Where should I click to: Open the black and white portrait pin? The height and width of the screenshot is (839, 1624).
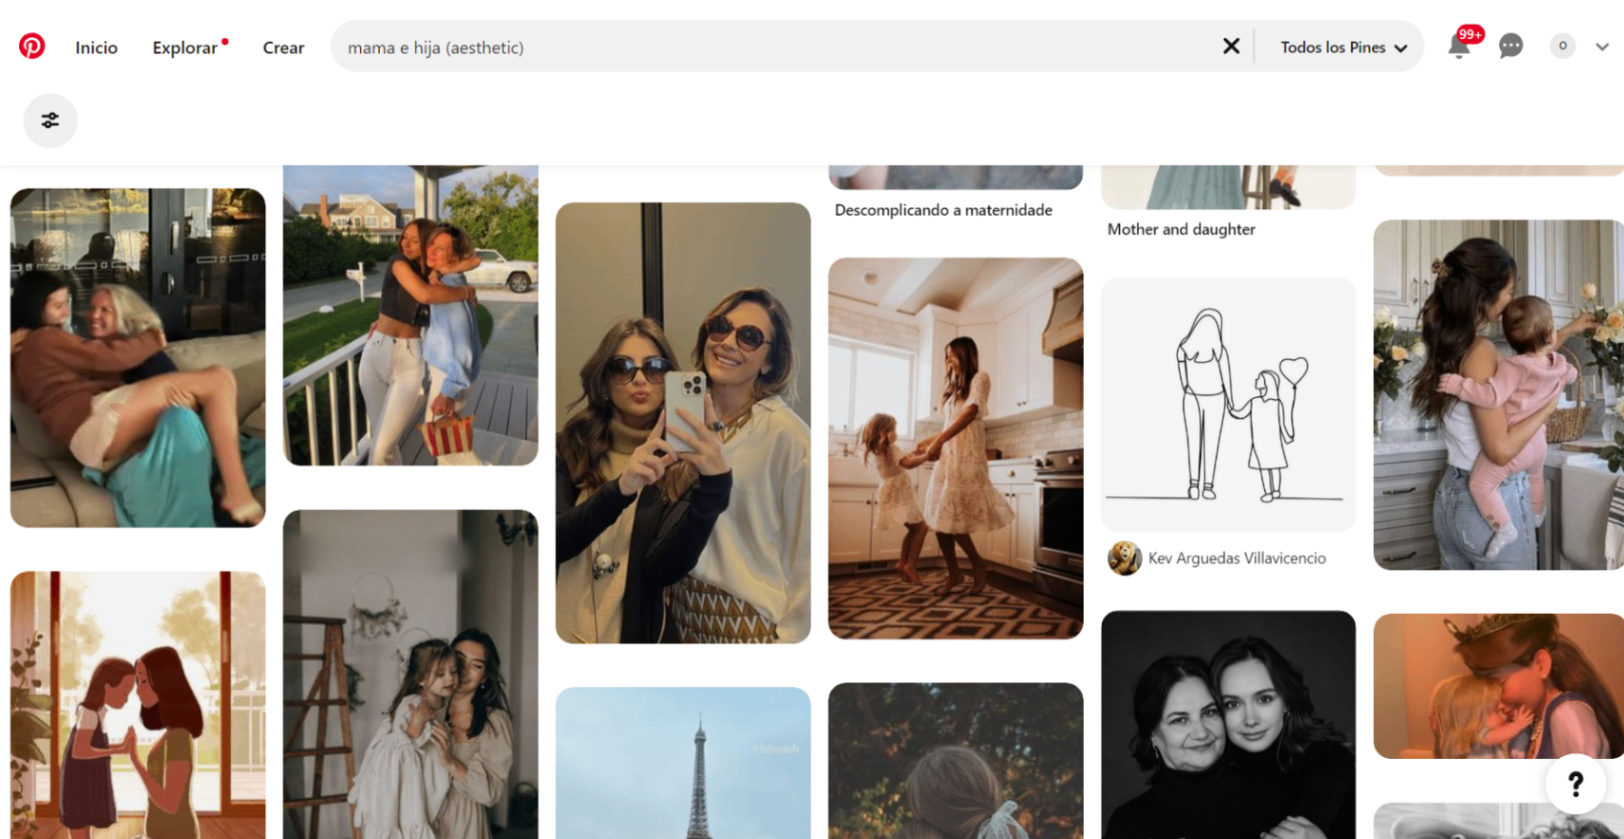tap(1228, 725)
